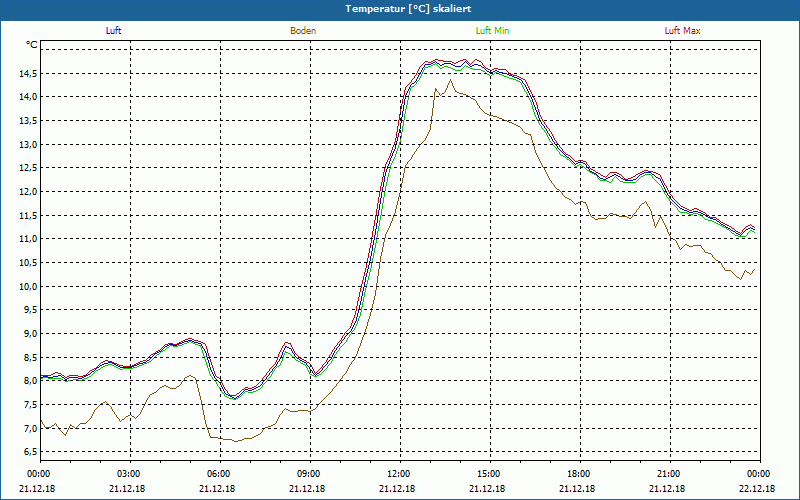Click the '11,0' y-axis value
Image resolution: width=800 pixels, height=500 pixels.
tap(28, 239)
